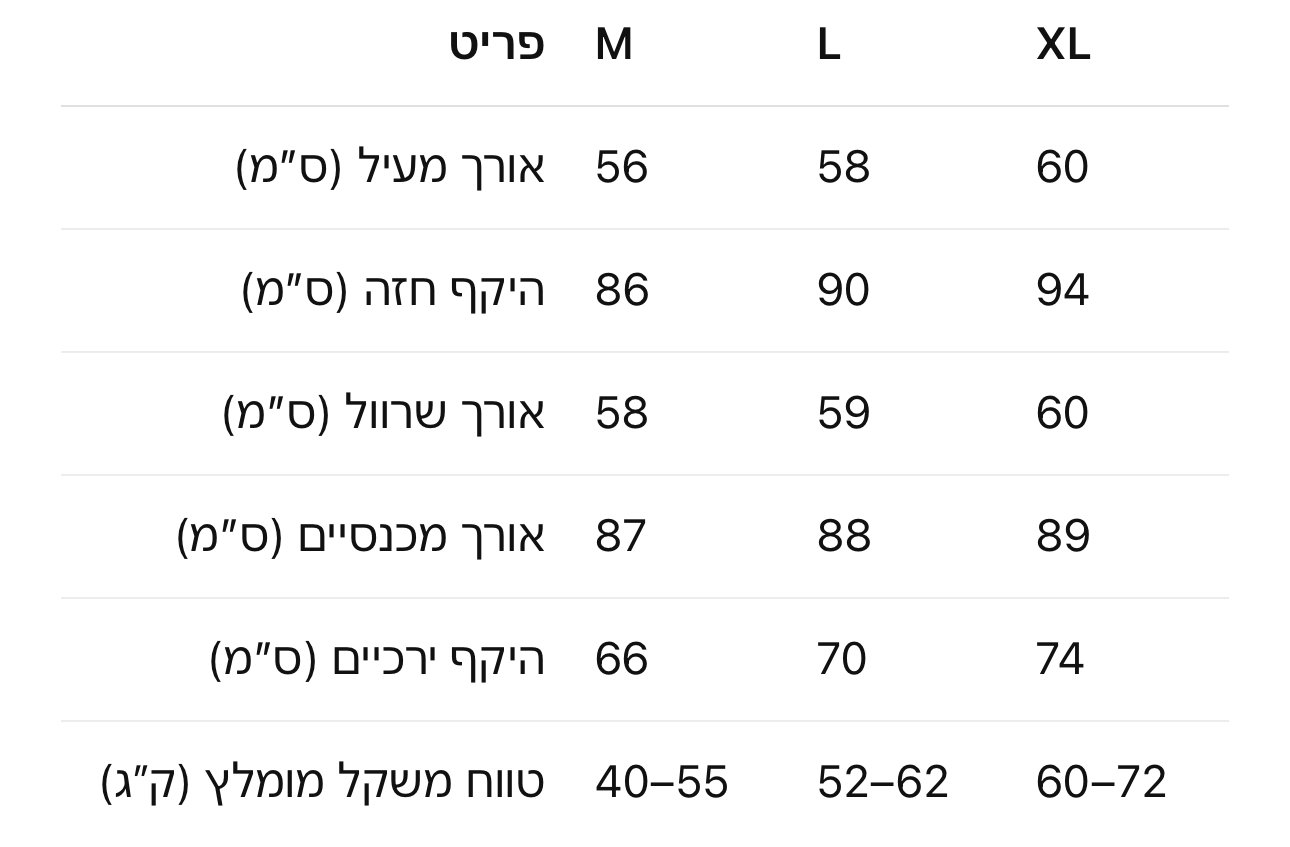Viewport: 1290px width, 847px height.
Task: Select the 52–62 weight range for L
Action: tap(882, 782)
